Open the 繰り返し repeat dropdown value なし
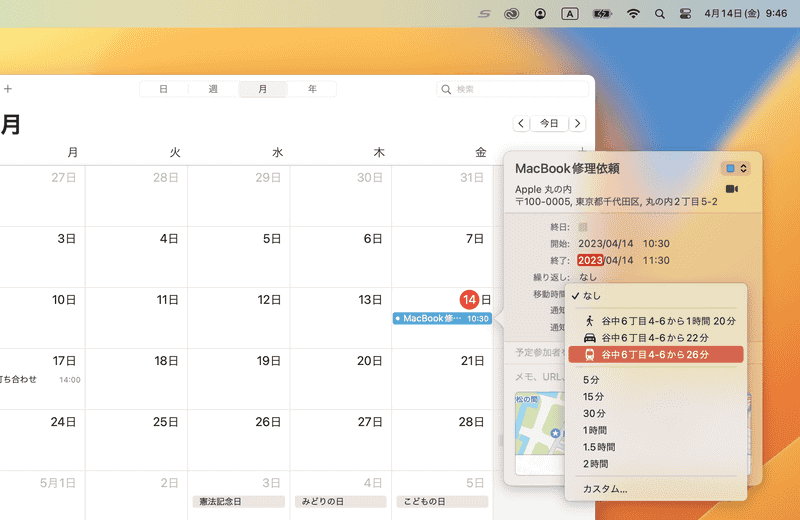 (588, 277)
